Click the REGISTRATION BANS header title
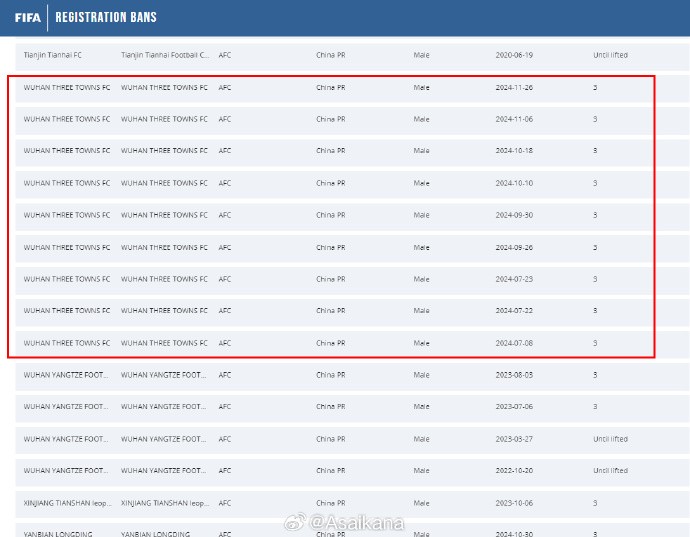This screenshot has height=537, width=690. coord(106,17)
